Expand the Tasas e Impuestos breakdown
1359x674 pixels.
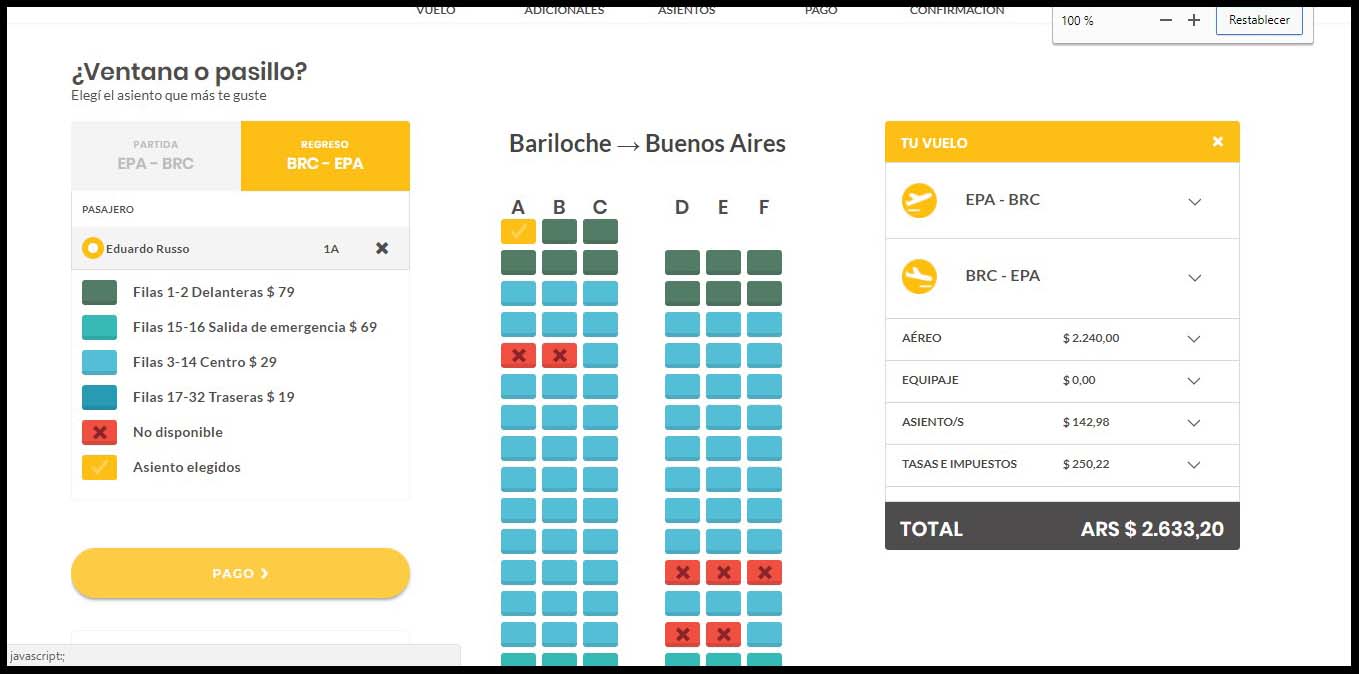[x=1194, y=465]
